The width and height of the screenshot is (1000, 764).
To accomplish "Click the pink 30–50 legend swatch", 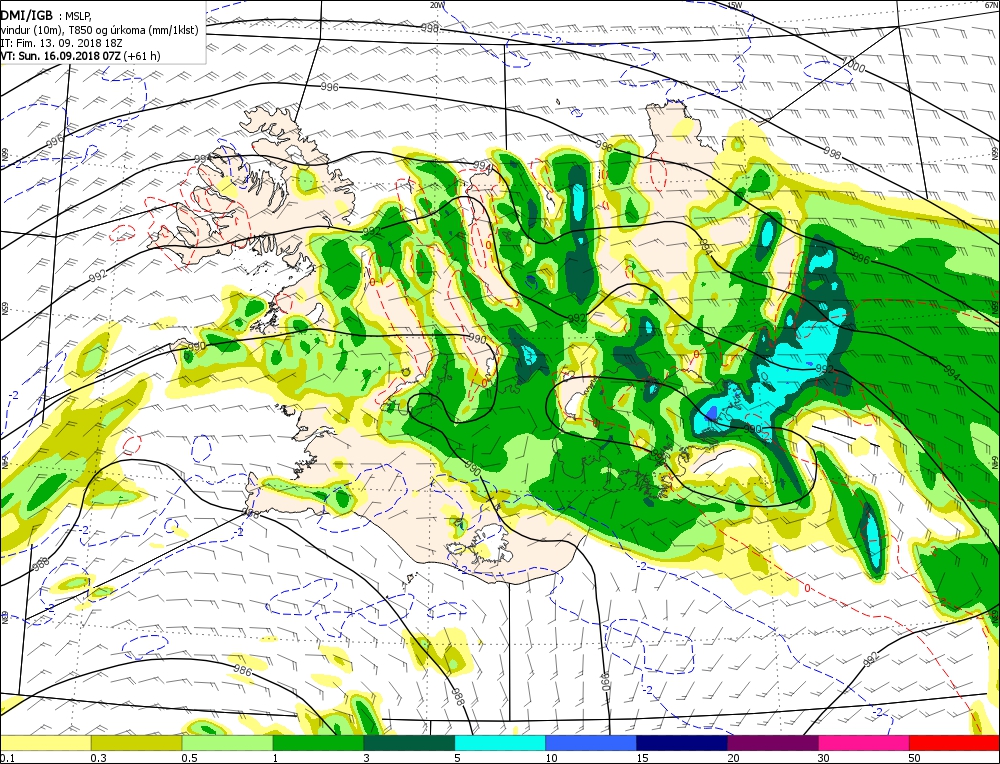I will click(x=864, y=743).
